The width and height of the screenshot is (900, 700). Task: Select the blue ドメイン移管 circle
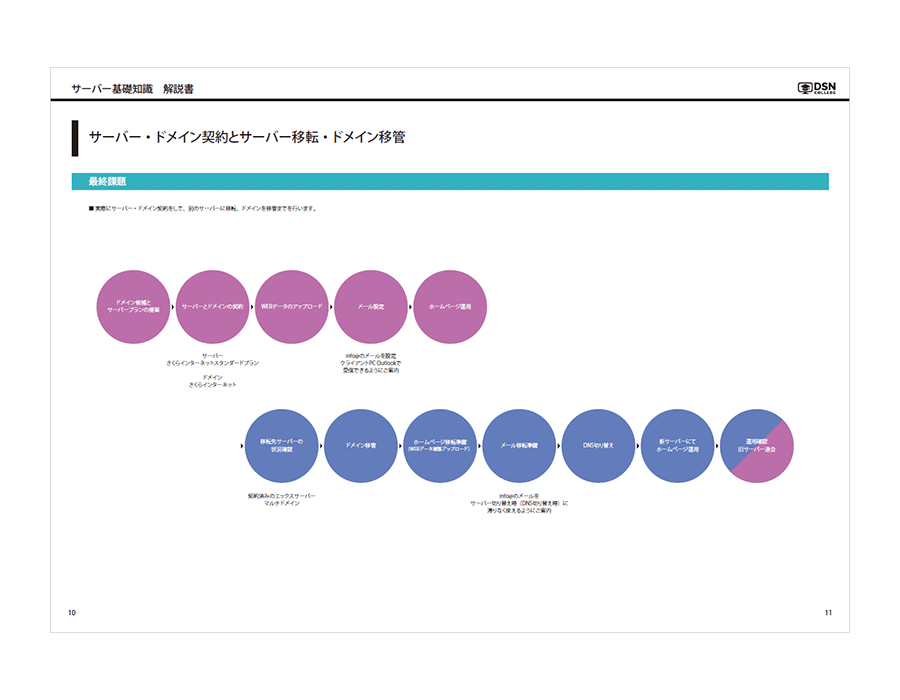pyautogui.click(x=361, y=446)
